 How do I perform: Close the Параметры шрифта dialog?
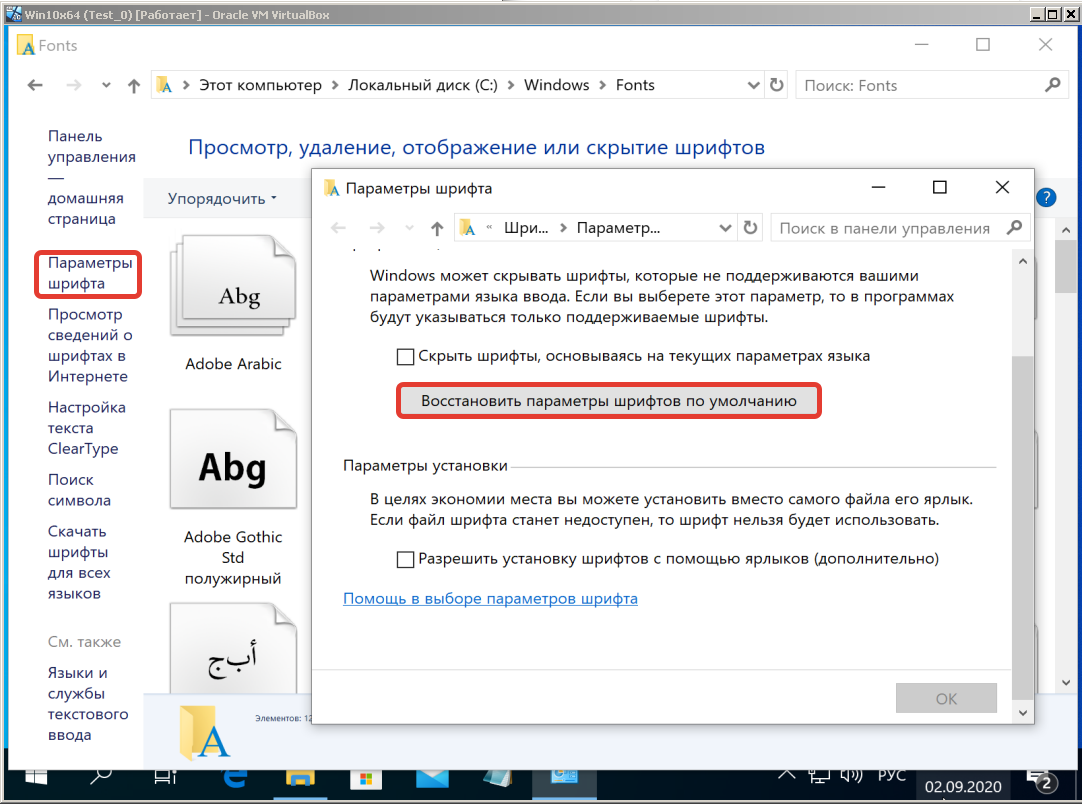point(1002,187)
